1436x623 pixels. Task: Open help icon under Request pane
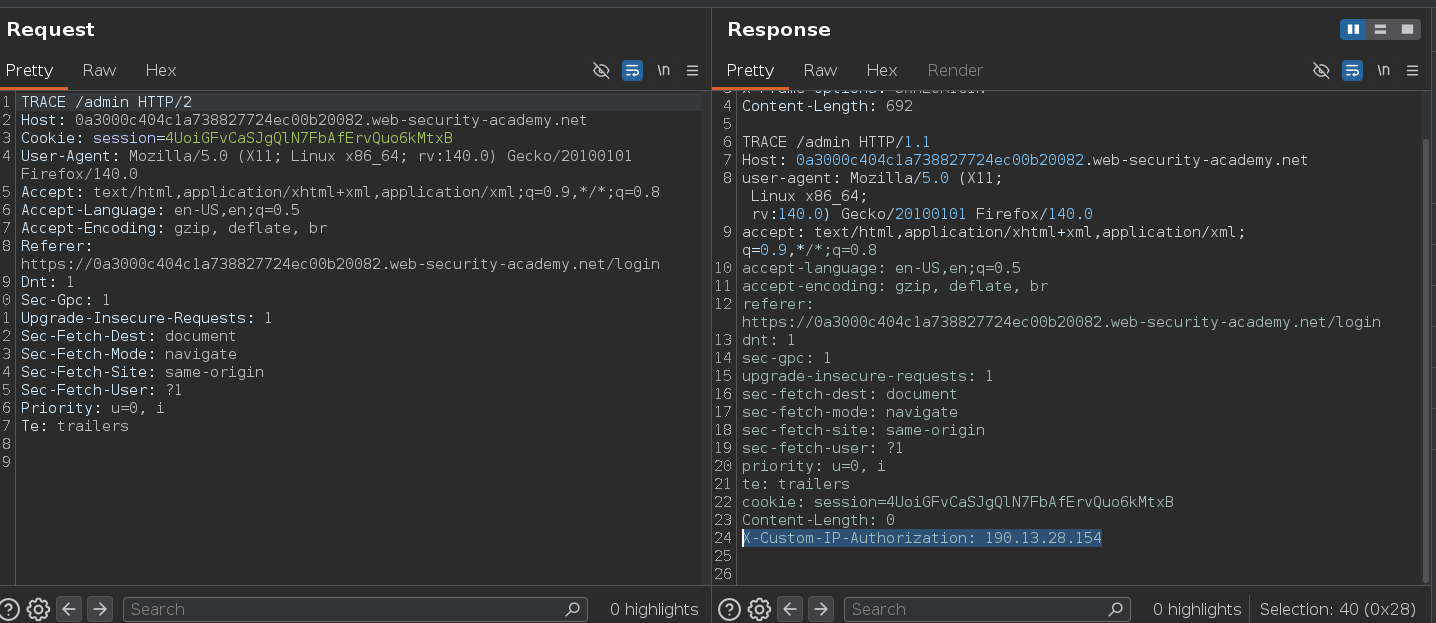(9, 609)
